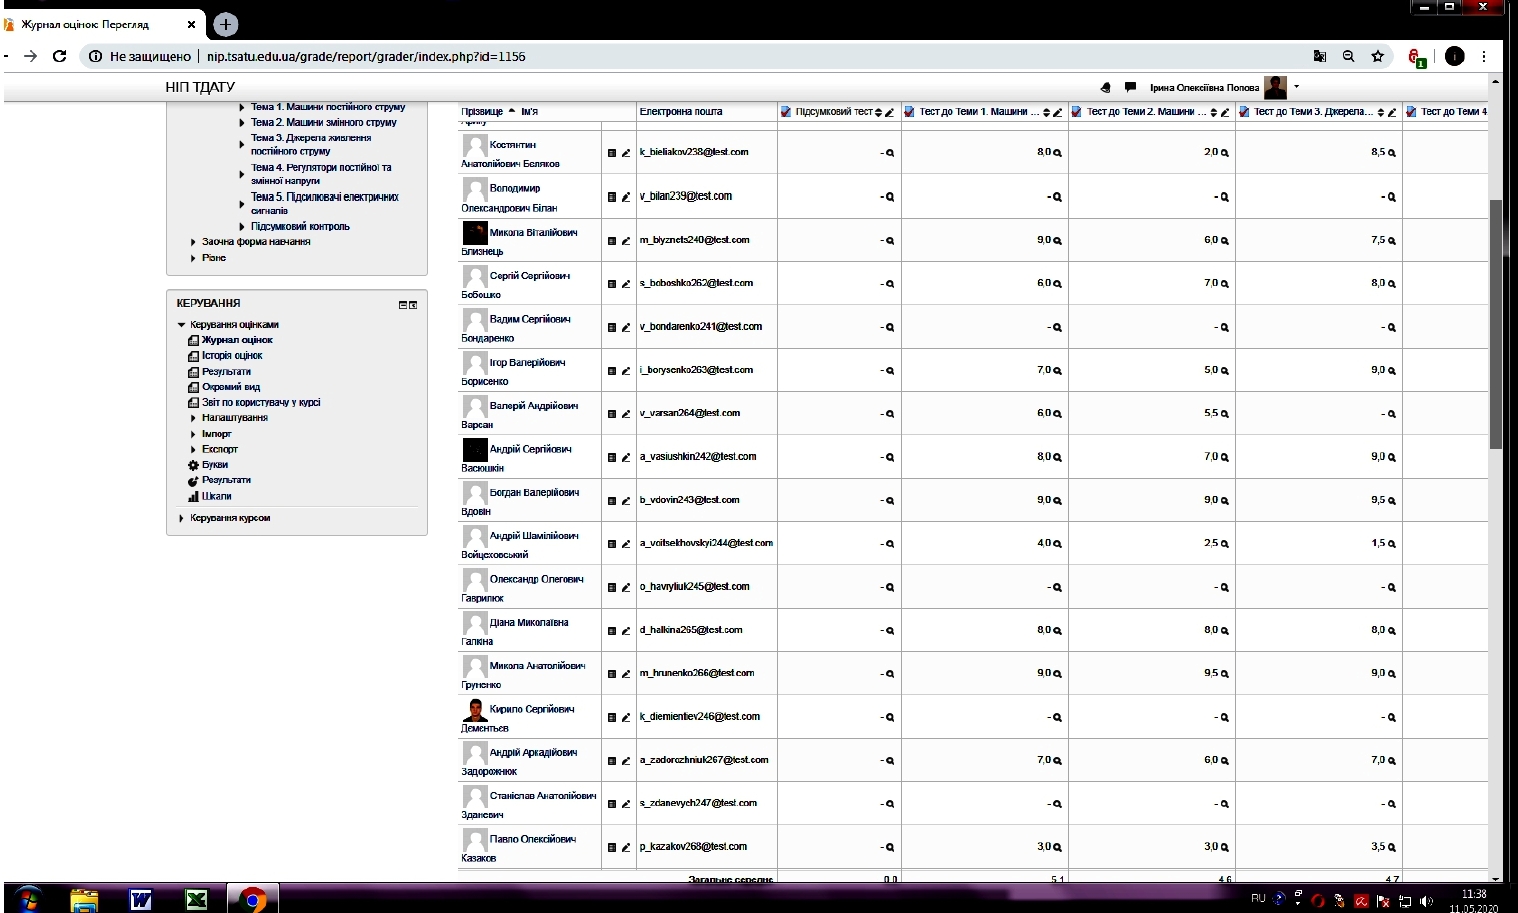1518x913 pixels.
Task: Open the messages speech bubble icon
Action: click(1130, 87)
